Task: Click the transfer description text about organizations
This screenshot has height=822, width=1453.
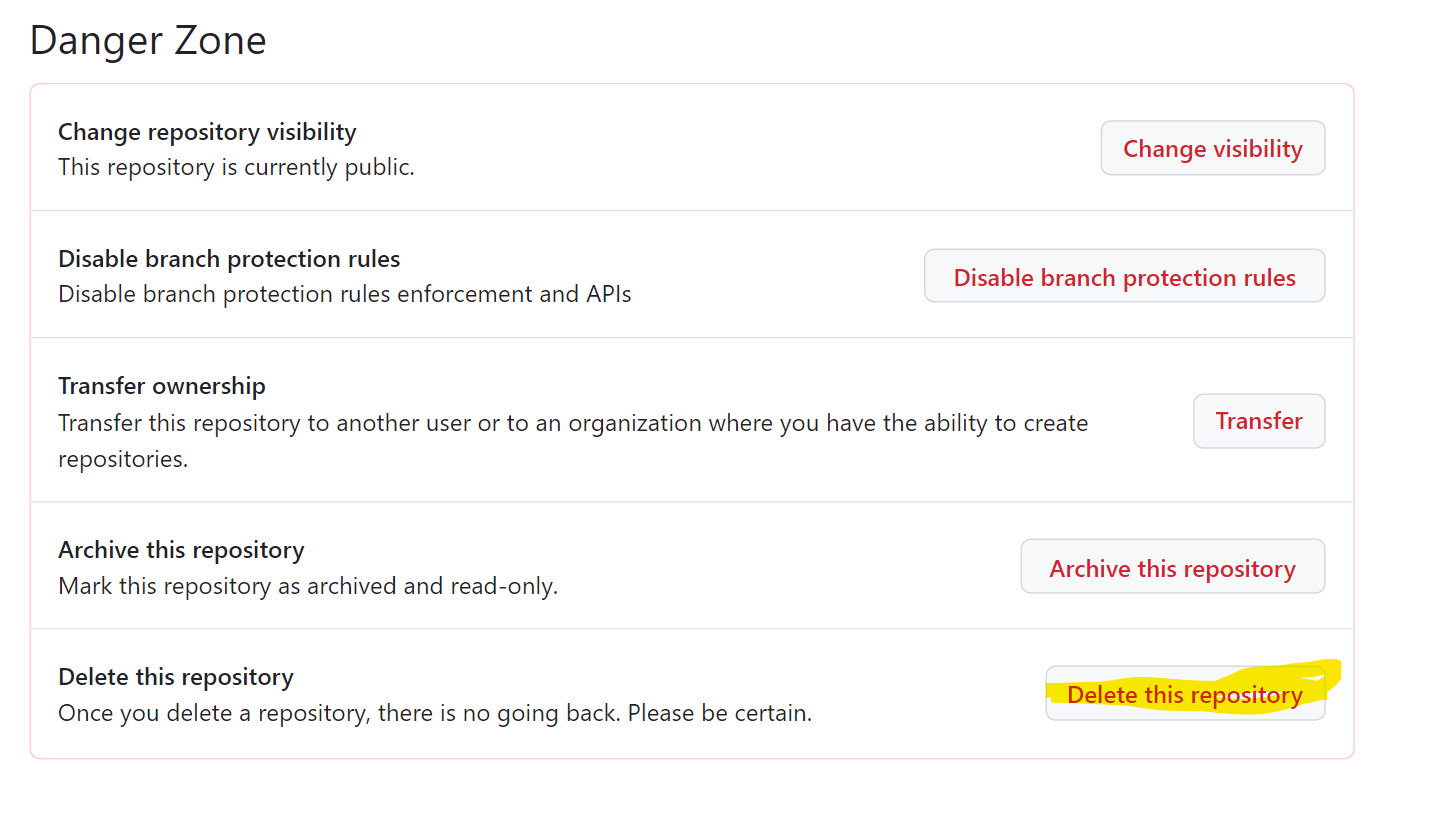Action: 572,422
